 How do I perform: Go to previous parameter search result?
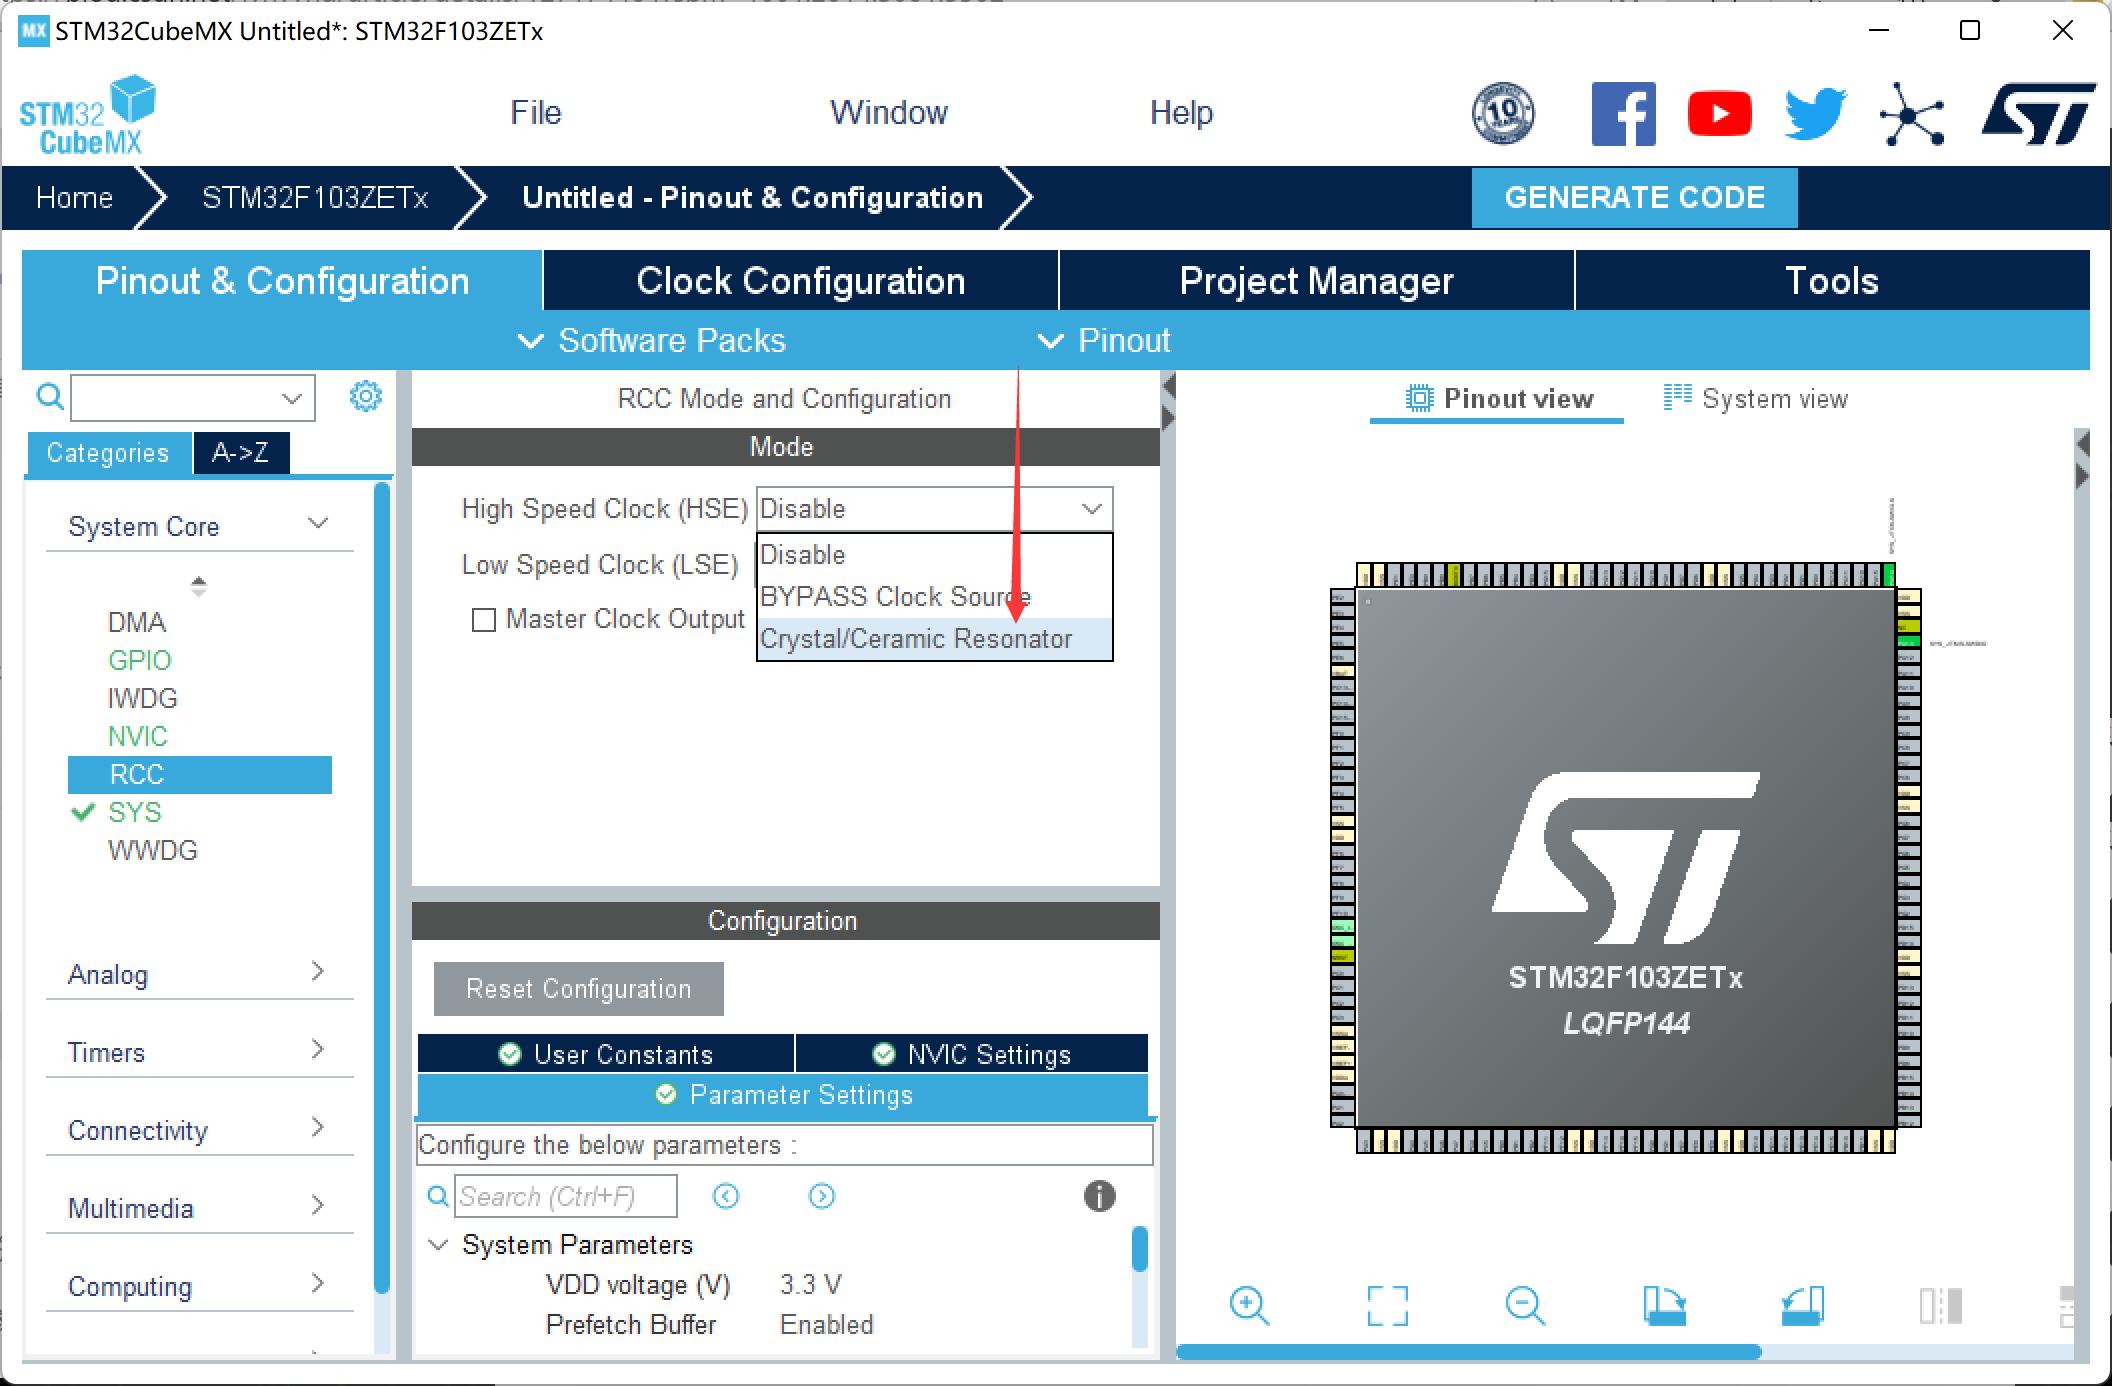click(726, 1196)
